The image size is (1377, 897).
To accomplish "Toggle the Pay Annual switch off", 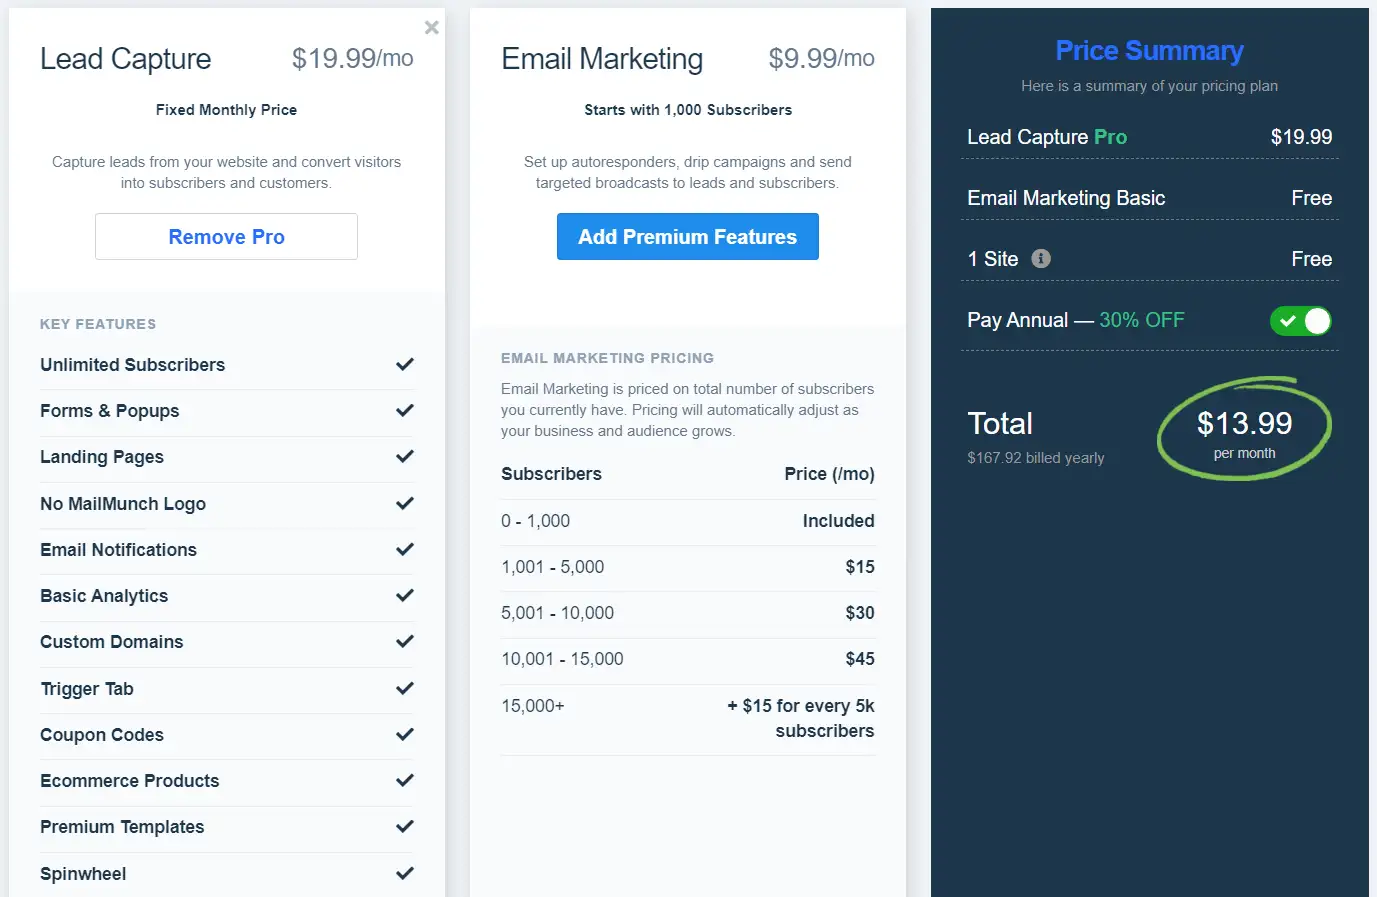I will 1300,321.
